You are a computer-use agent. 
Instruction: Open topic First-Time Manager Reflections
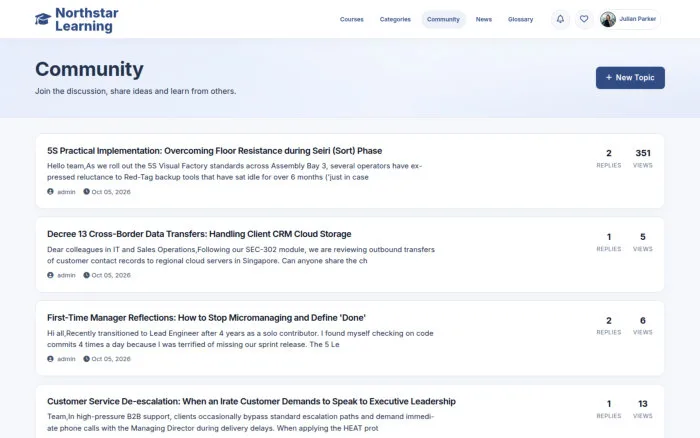point(206,318)
